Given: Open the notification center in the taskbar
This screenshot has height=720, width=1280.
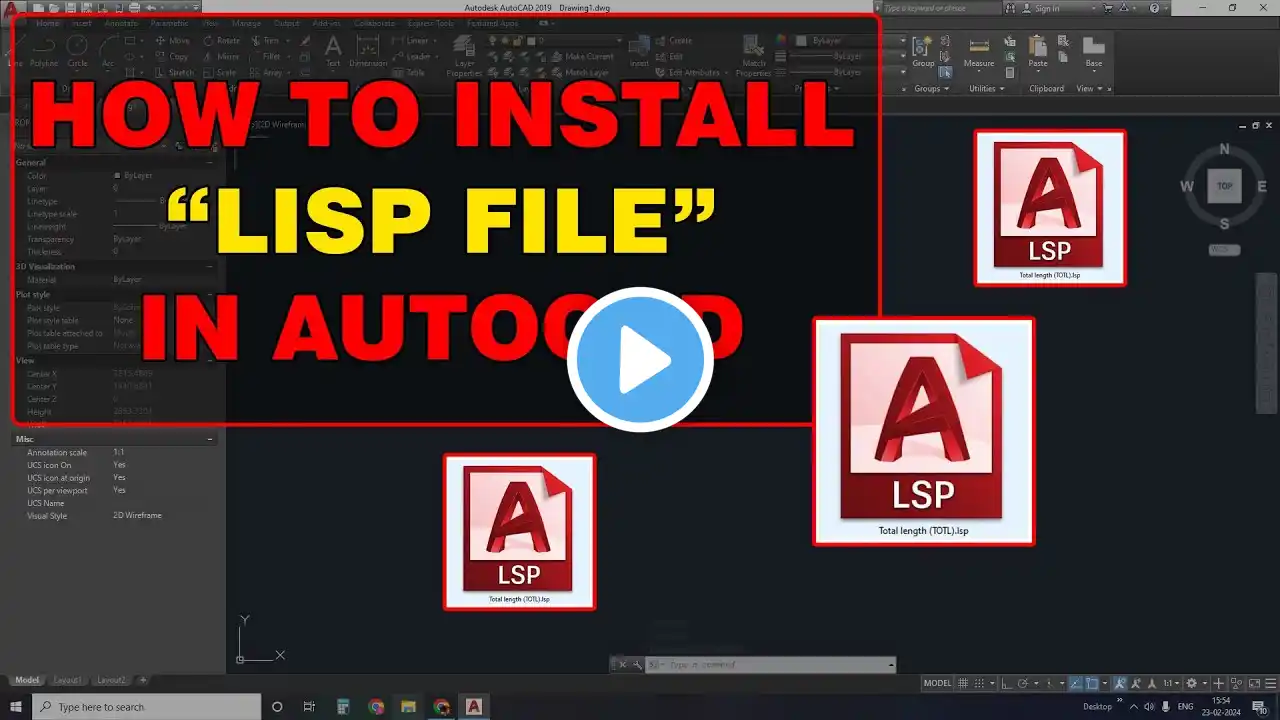Looking at the screenshot, I should (1259, 706).
